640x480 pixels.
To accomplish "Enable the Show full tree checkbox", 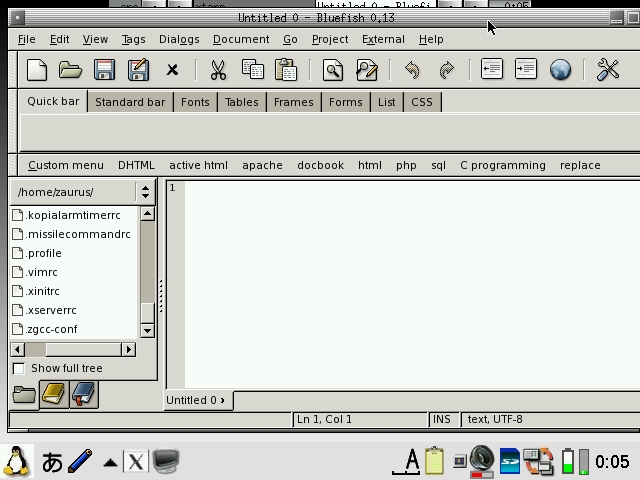I will click(18, 368).
